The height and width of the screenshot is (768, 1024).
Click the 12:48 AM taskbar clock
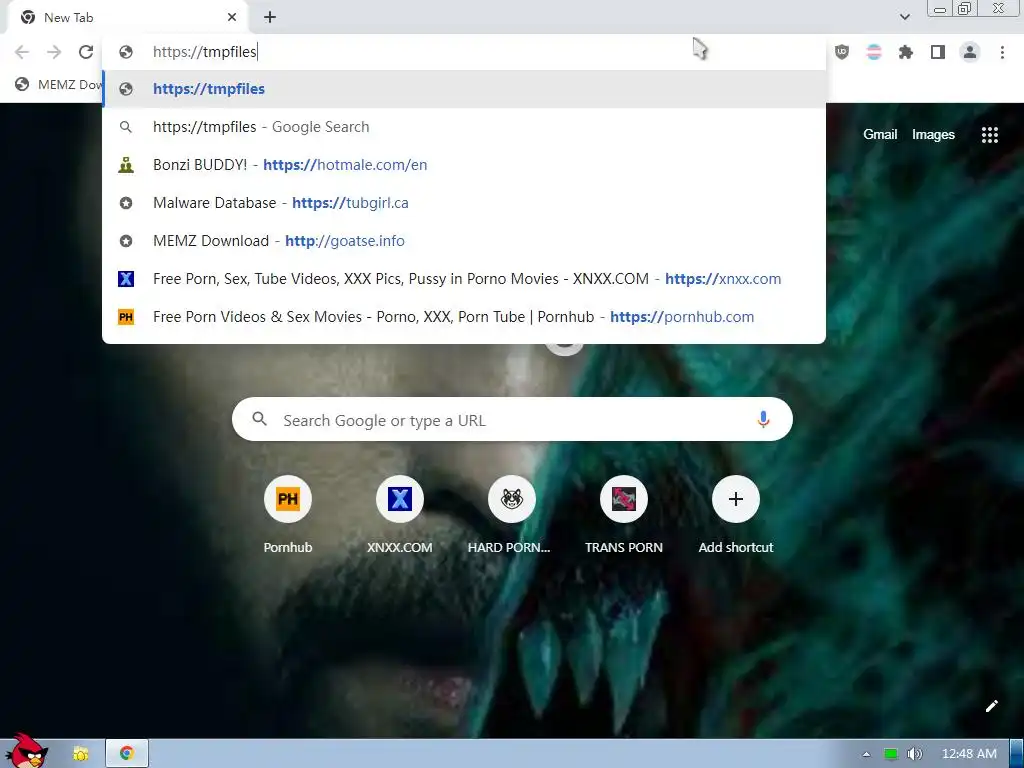pos(969,754)
